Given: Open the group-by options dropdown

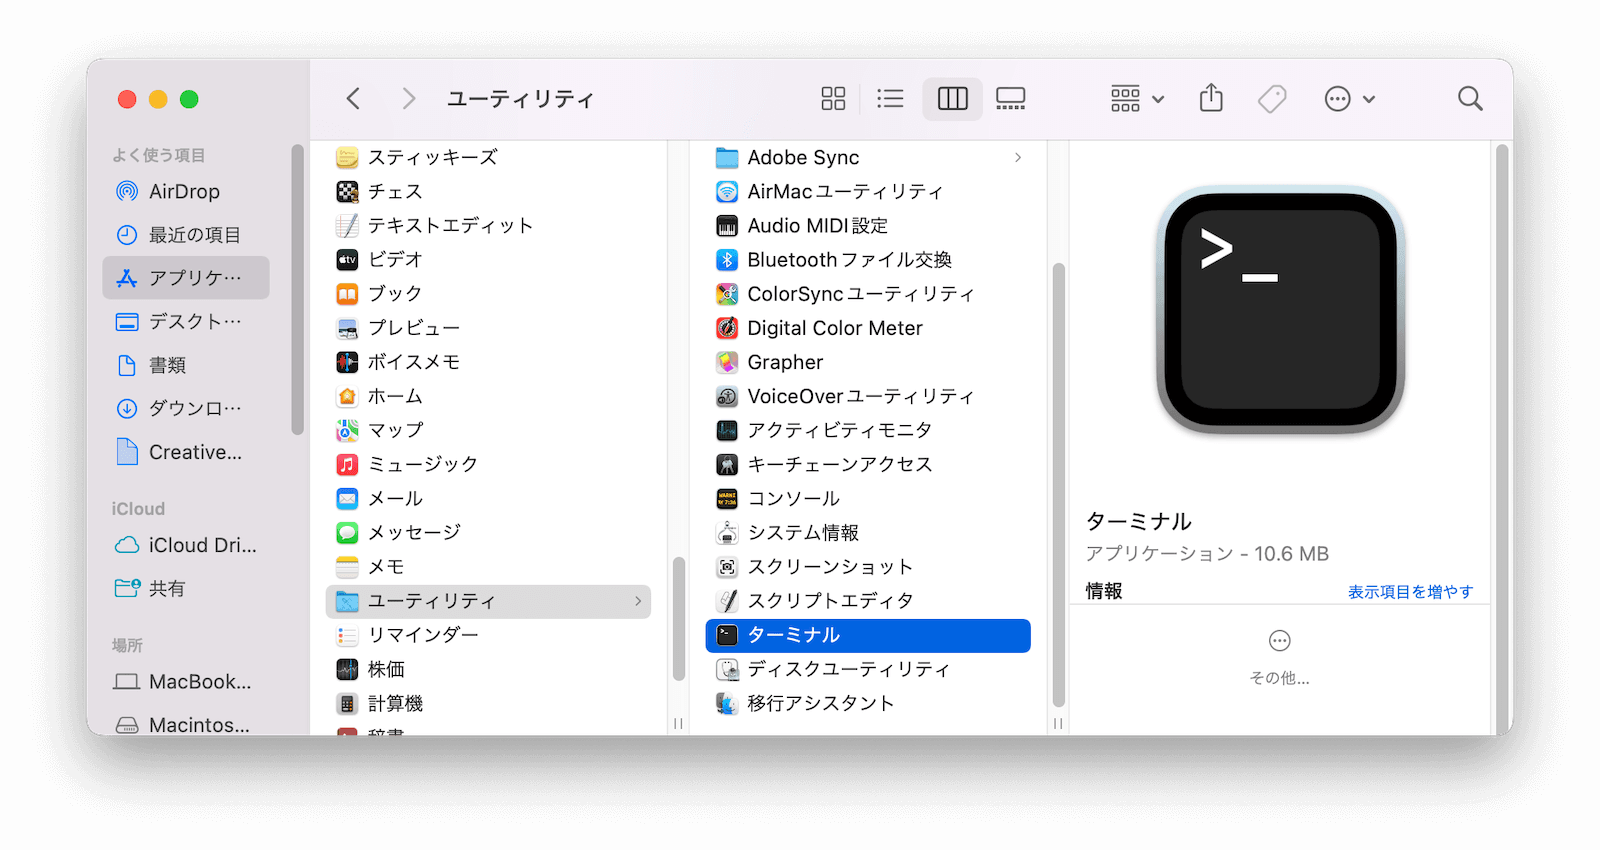Looking at the screenshot, I should (1137, 98).
